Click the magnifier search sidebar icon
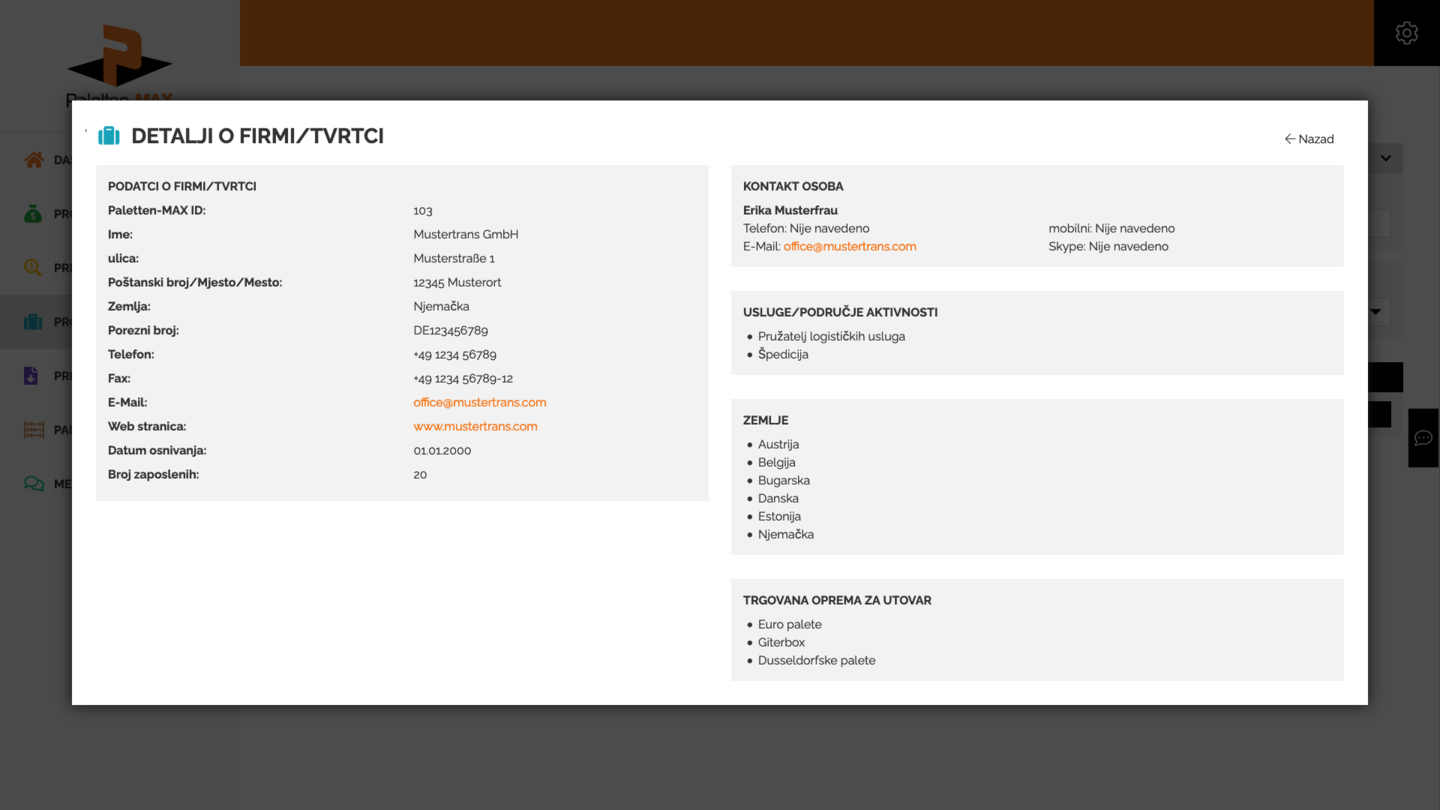This screenshot has height=810, width=1440. tap(34, 268)
